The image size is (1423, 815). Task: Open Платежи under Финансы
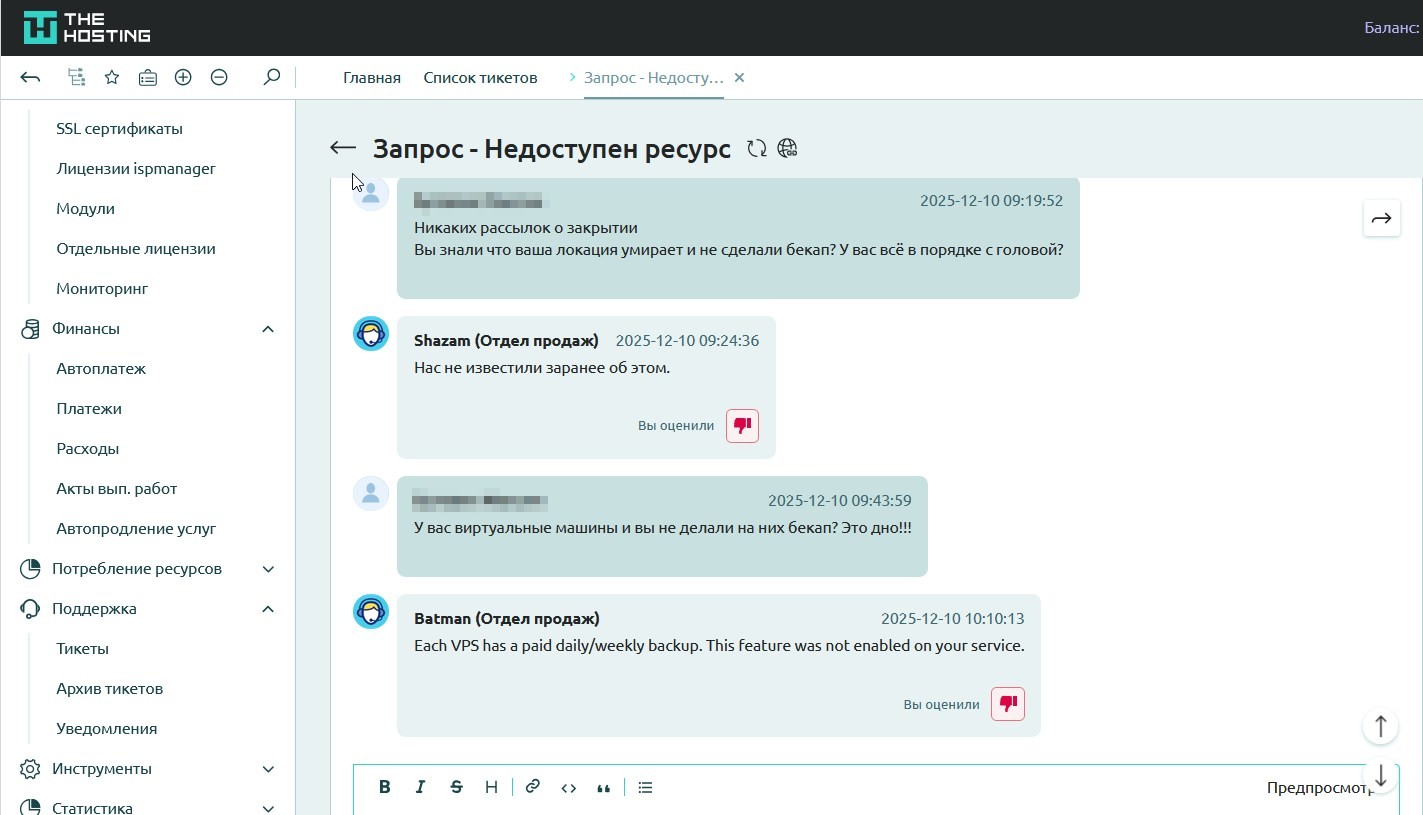[x=89, y=409]
